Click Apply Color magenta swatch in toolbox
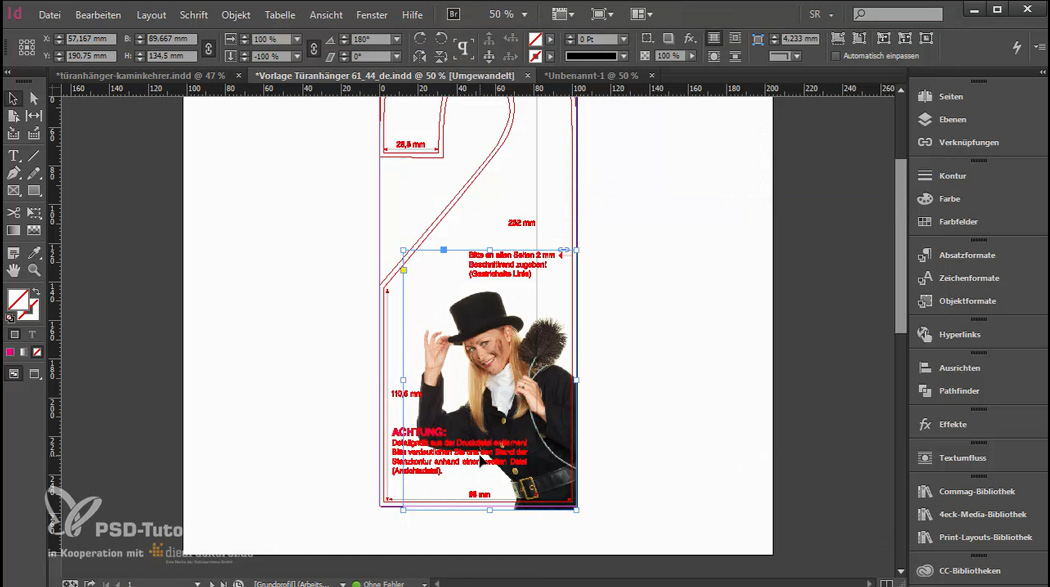Image resolution: width=1050 pixels, height=587 pixels. click(x=10, y=352)
